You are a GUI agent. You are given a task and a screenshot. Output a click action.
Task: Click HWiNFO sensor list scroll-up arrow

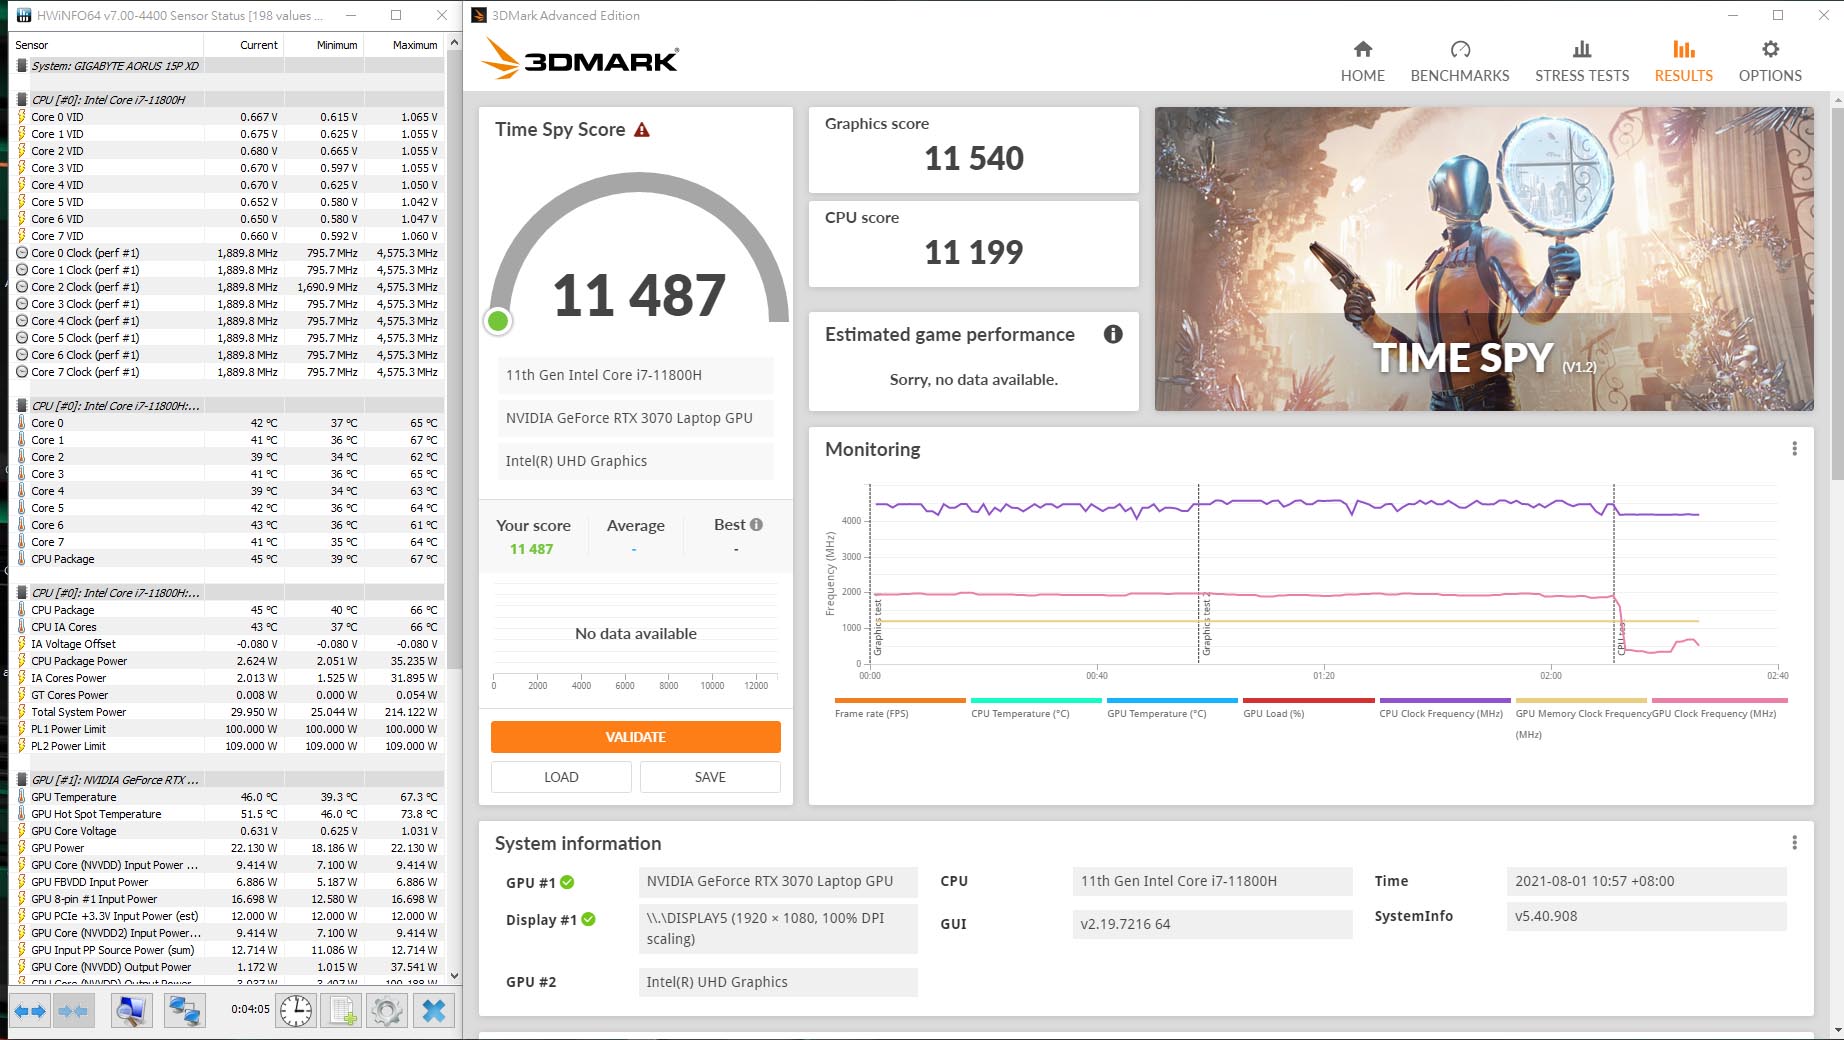pyautogui.click(x=454, y=43)
